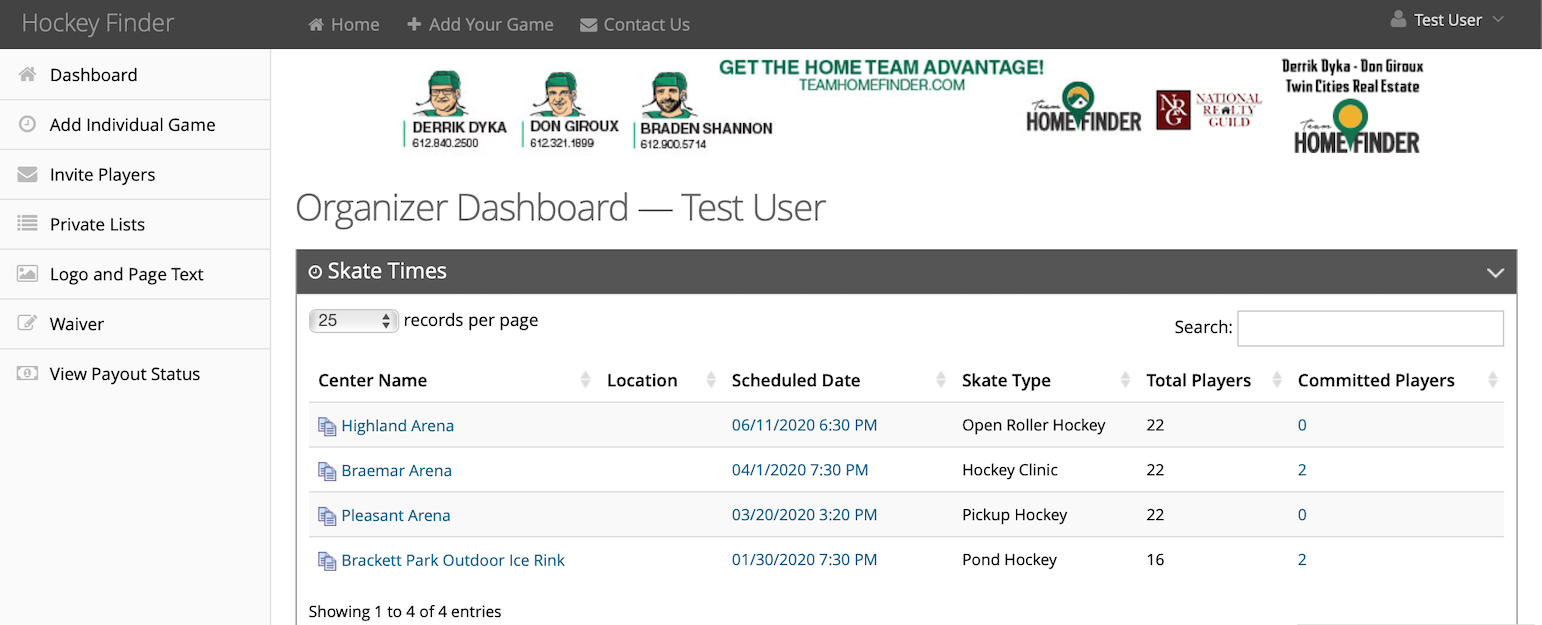This screenshot has height=625, width=1542.
Task: Click the committed players count for Pond Hockey
Action: [x=1302, y=560]
